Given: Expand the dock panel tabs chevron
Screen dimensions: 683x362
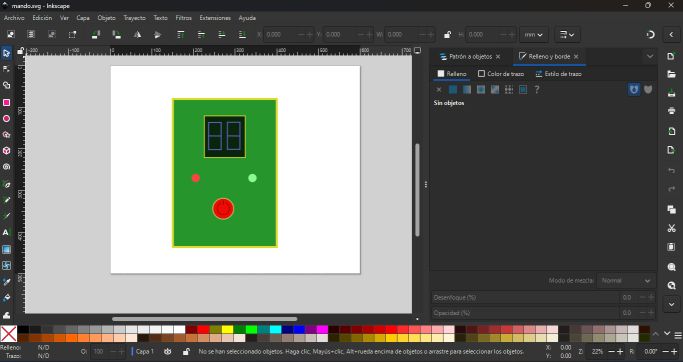Looking at the screenshot, I should pyautogui.click(x=650, y=56).
